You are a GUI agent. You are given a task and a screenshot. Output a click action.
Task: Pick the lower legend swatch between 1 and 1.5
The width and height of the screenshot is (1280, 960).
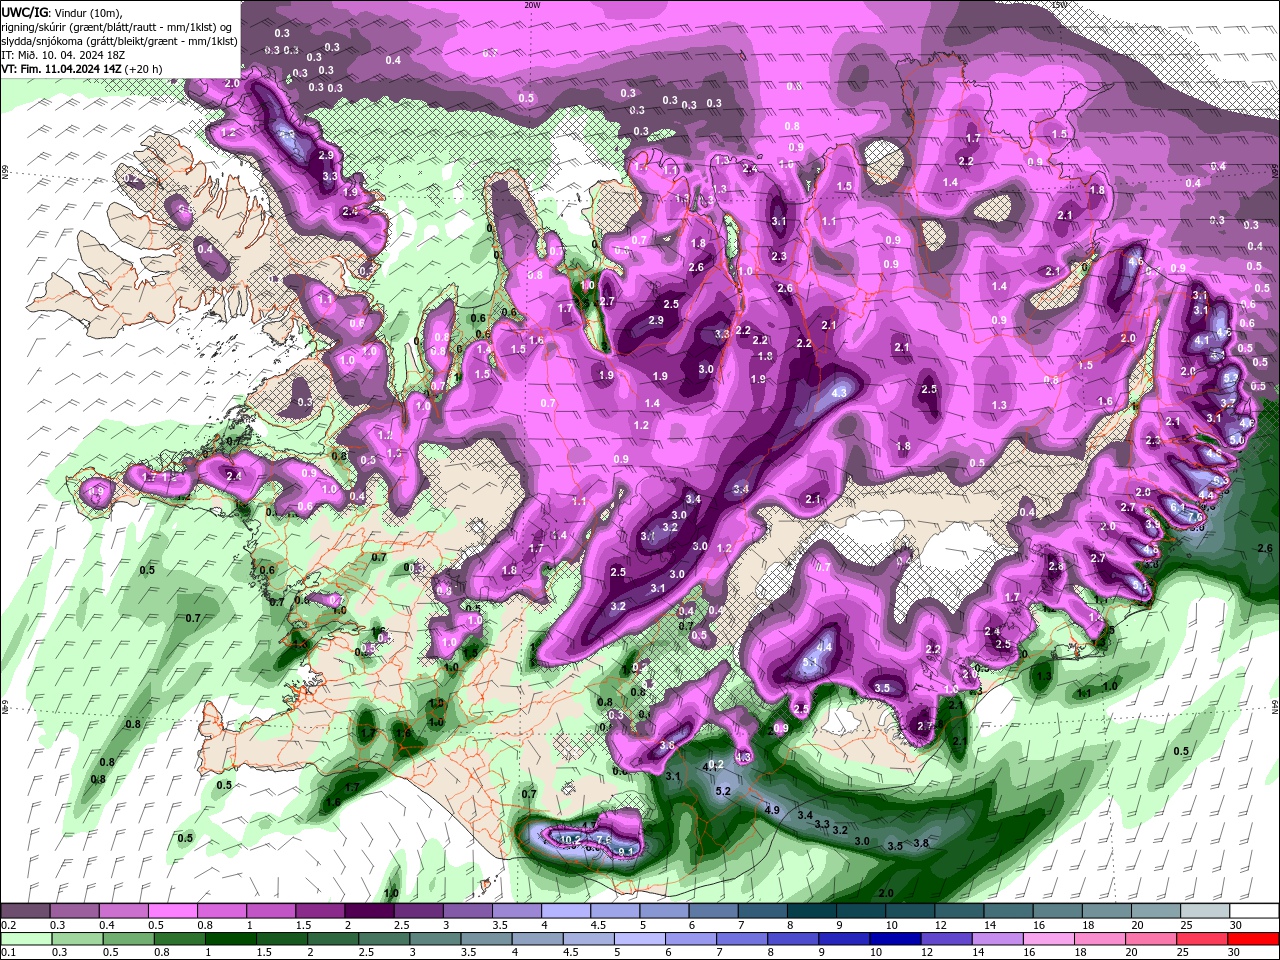[x=230, y=939]
